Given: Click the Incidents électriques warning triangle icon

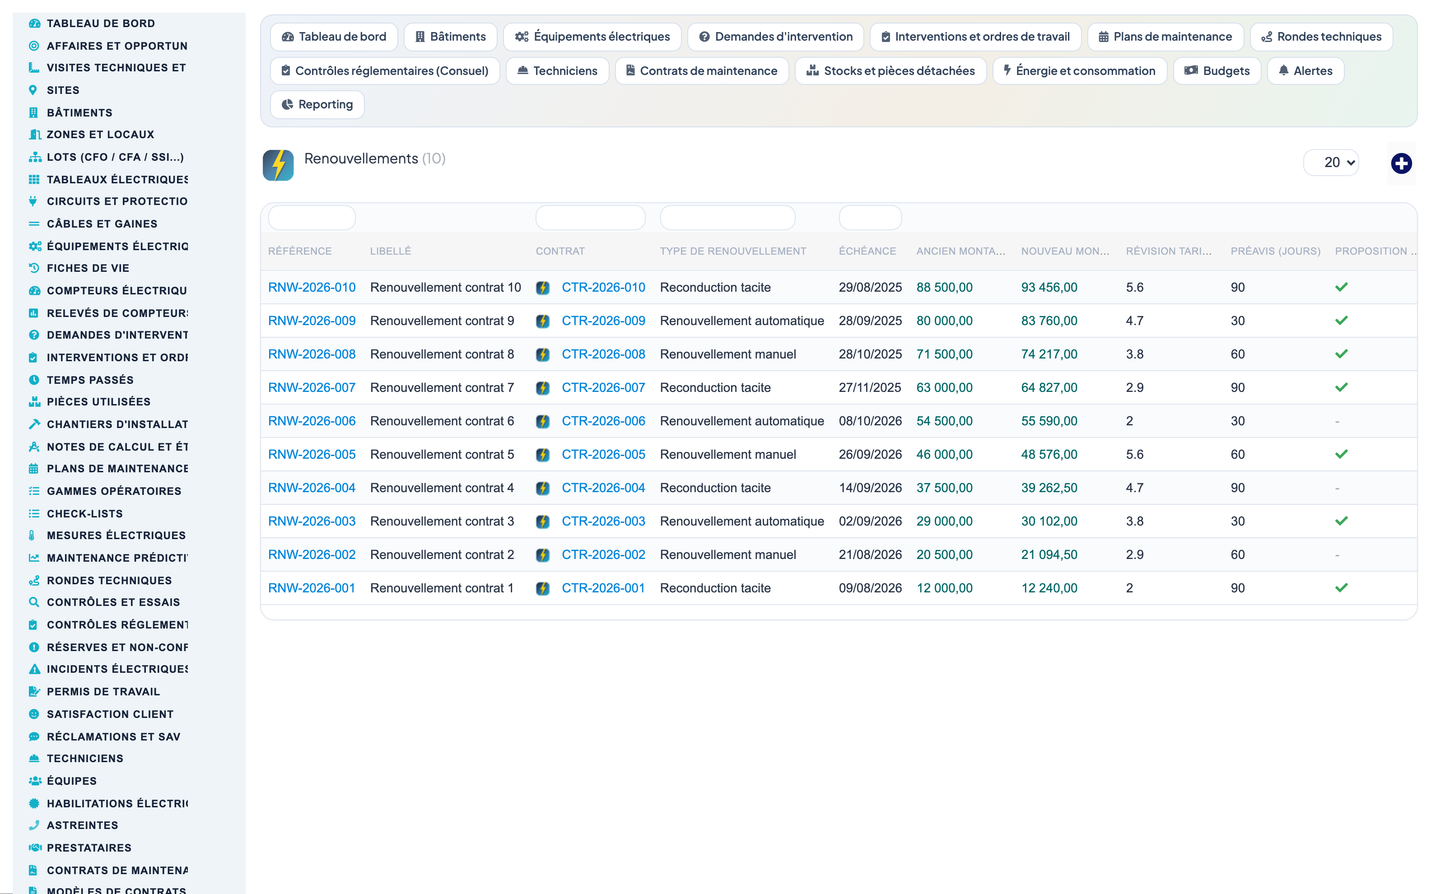Looking at the screenshot, I should [x=34, y=669].
